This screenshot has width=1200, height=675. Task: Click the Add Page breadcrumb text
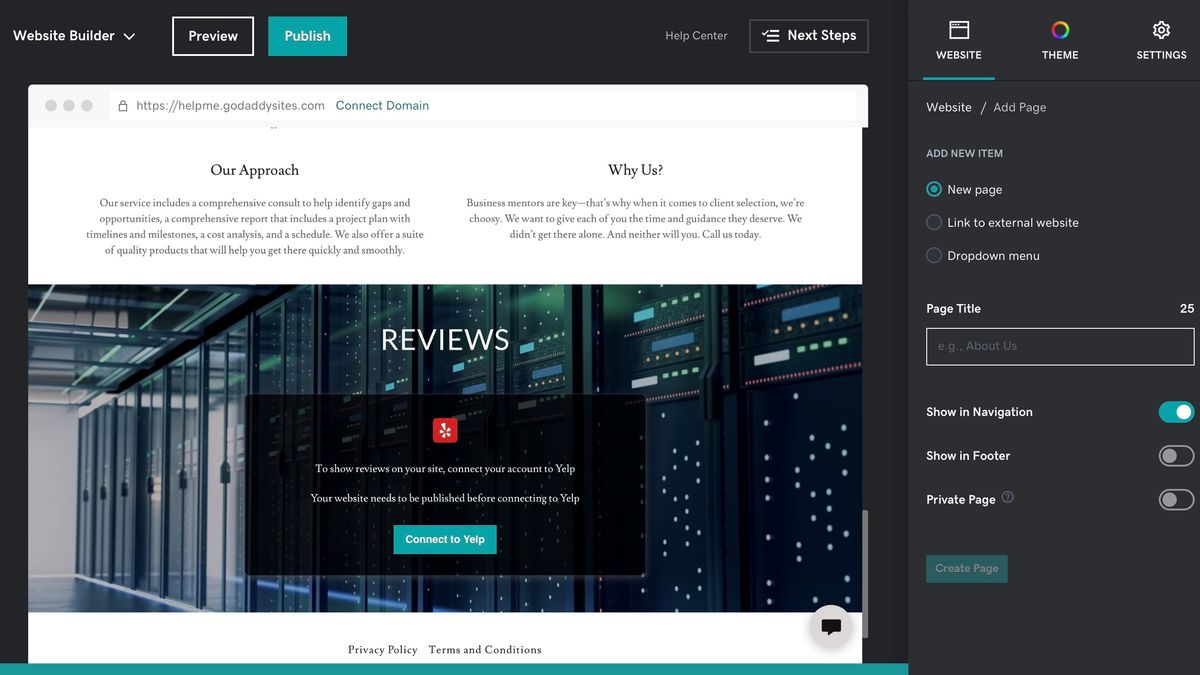click(x=1020, y=107)
